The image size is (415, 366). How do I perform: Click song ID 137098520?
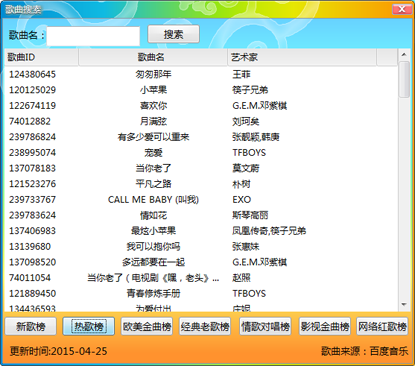pyautogui.click(x=32, y=262)
